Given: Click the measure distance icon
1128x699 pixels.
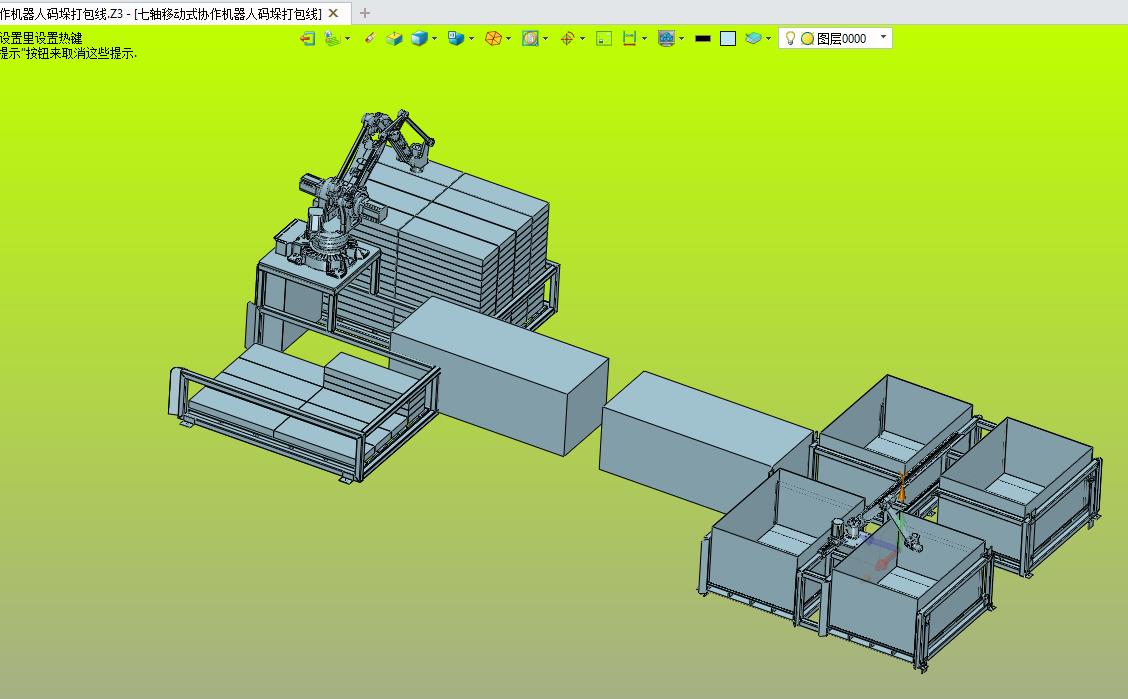Looking at the screenshot, I should click(629, 38).
